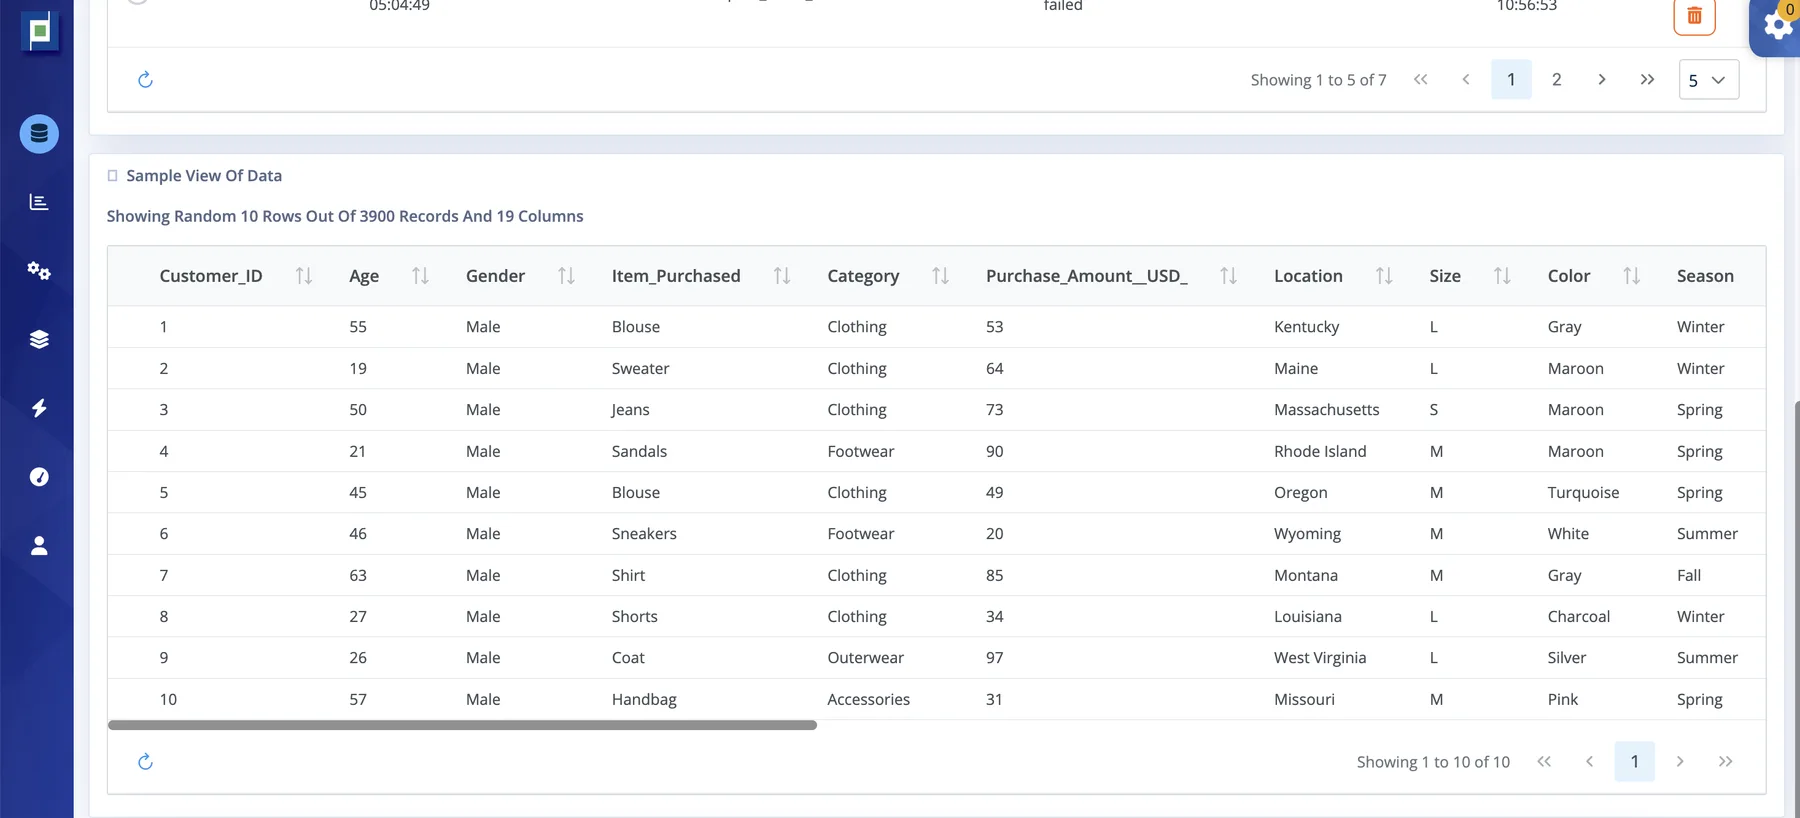Open the database datasets sidebar icon

click(39, 134)
